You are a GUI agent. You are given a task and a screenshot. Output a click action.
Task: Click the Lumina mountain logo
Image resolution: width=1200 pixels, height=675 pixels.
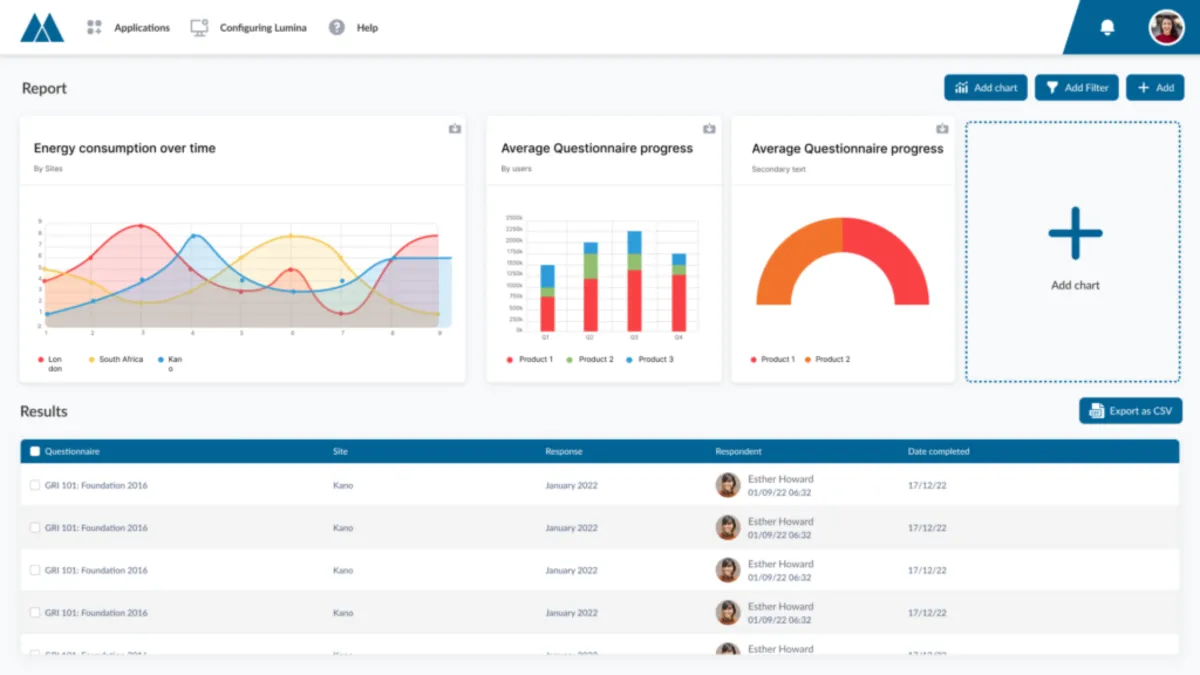[42, 28]
